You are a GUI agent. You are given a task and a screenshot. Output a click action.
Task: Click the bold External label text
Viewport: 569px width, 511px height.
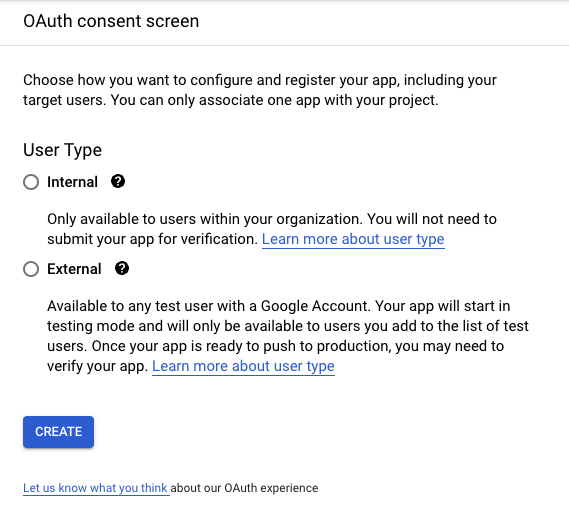point(74,269)
